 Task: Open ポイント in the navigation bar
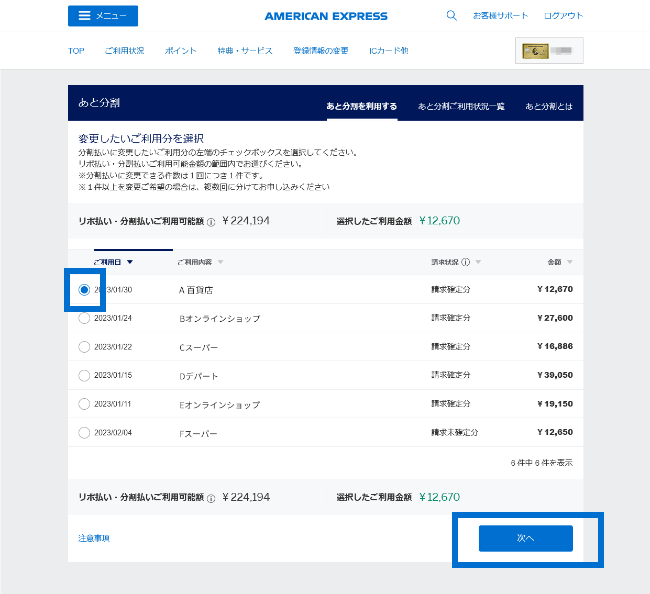point(180,51)
